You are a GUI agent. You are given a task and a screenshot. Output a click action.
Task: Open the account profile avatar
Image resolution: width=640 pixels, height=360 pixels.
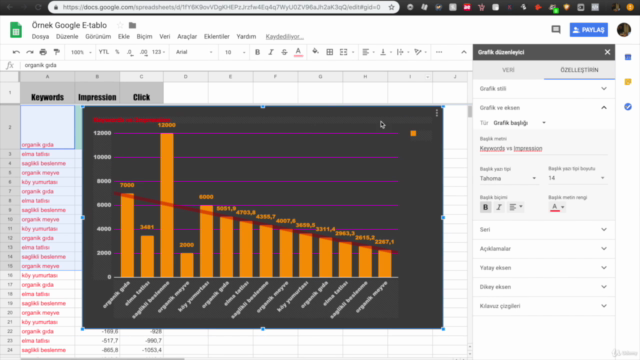pyautogui.click(x=624, y=29)
